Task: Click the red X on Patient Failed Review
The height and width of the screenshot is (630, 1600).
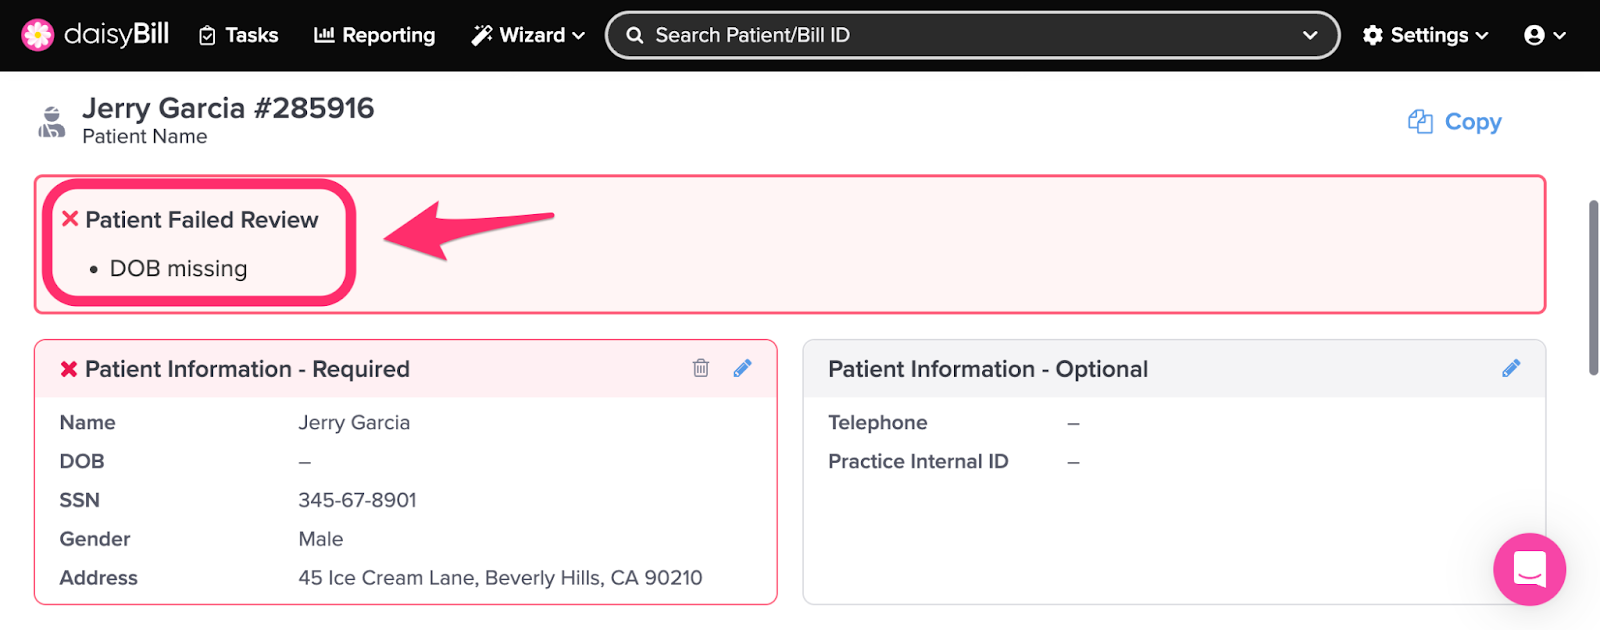Action: pos(70,219)
